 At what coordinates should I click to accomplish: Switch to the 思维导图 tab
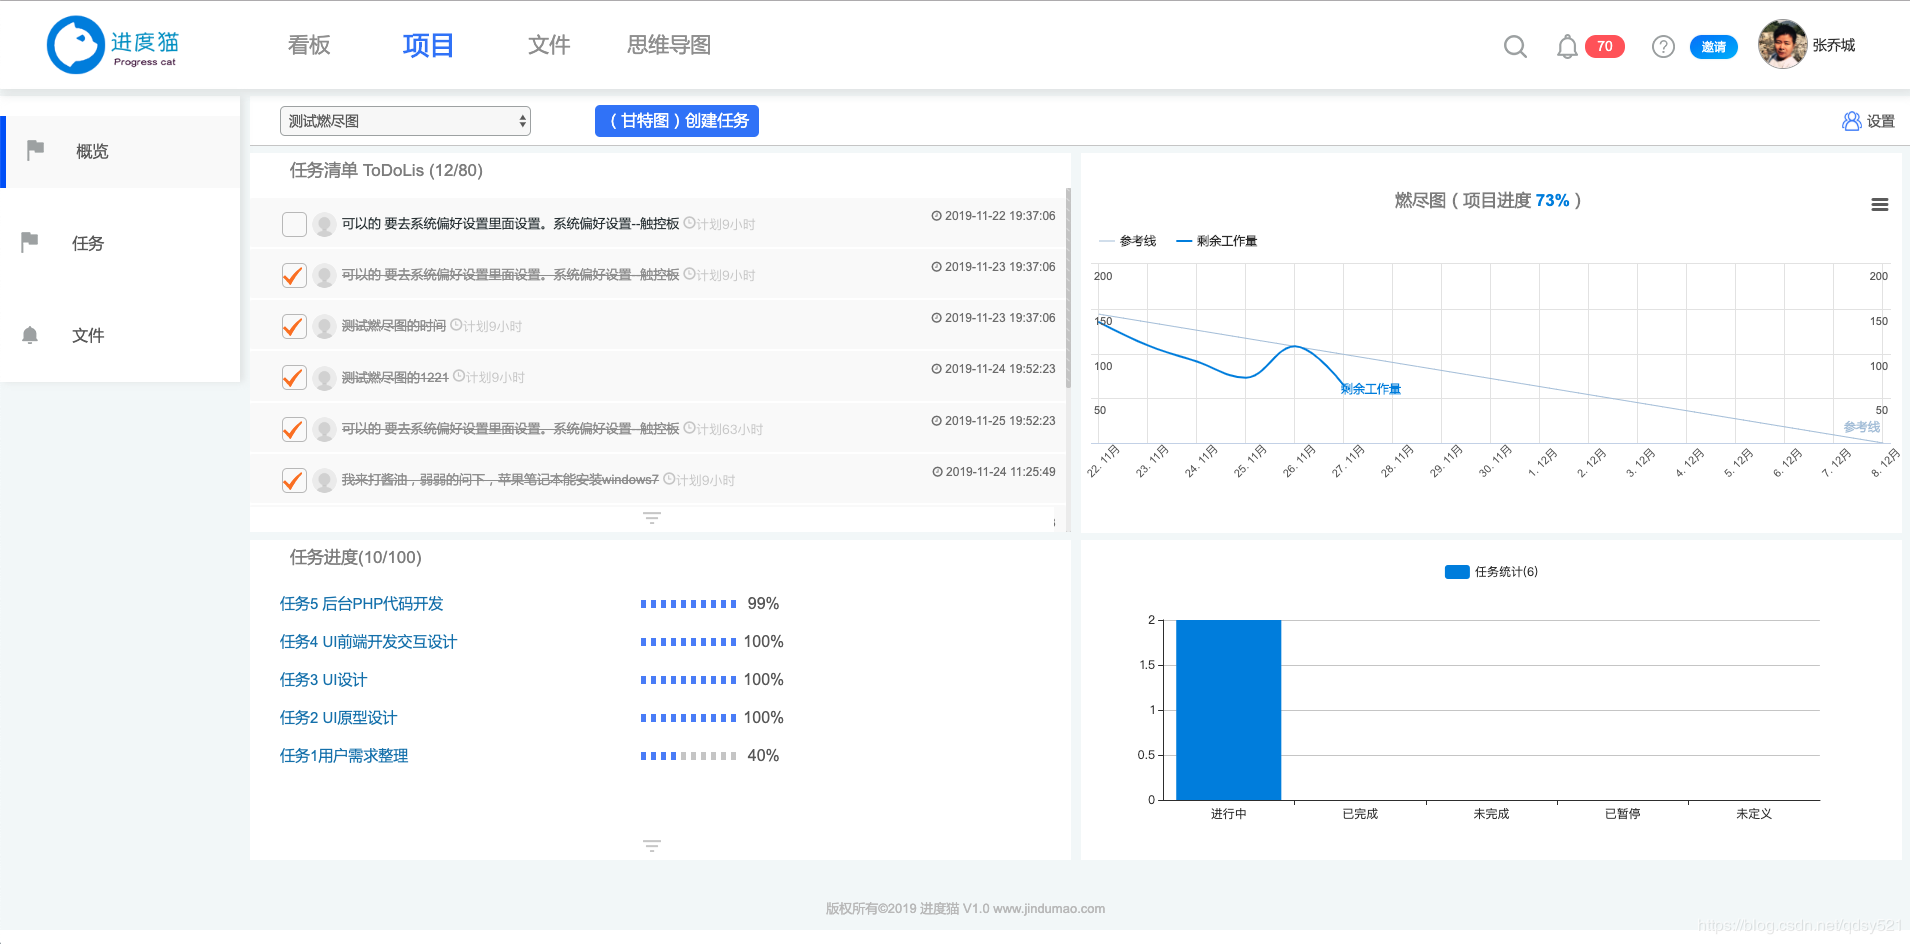669,45
